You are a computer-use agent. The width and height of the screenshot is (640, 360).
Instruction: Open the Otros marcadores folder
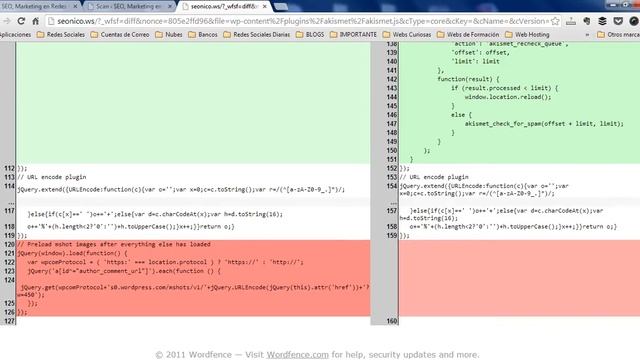point(618,35)
